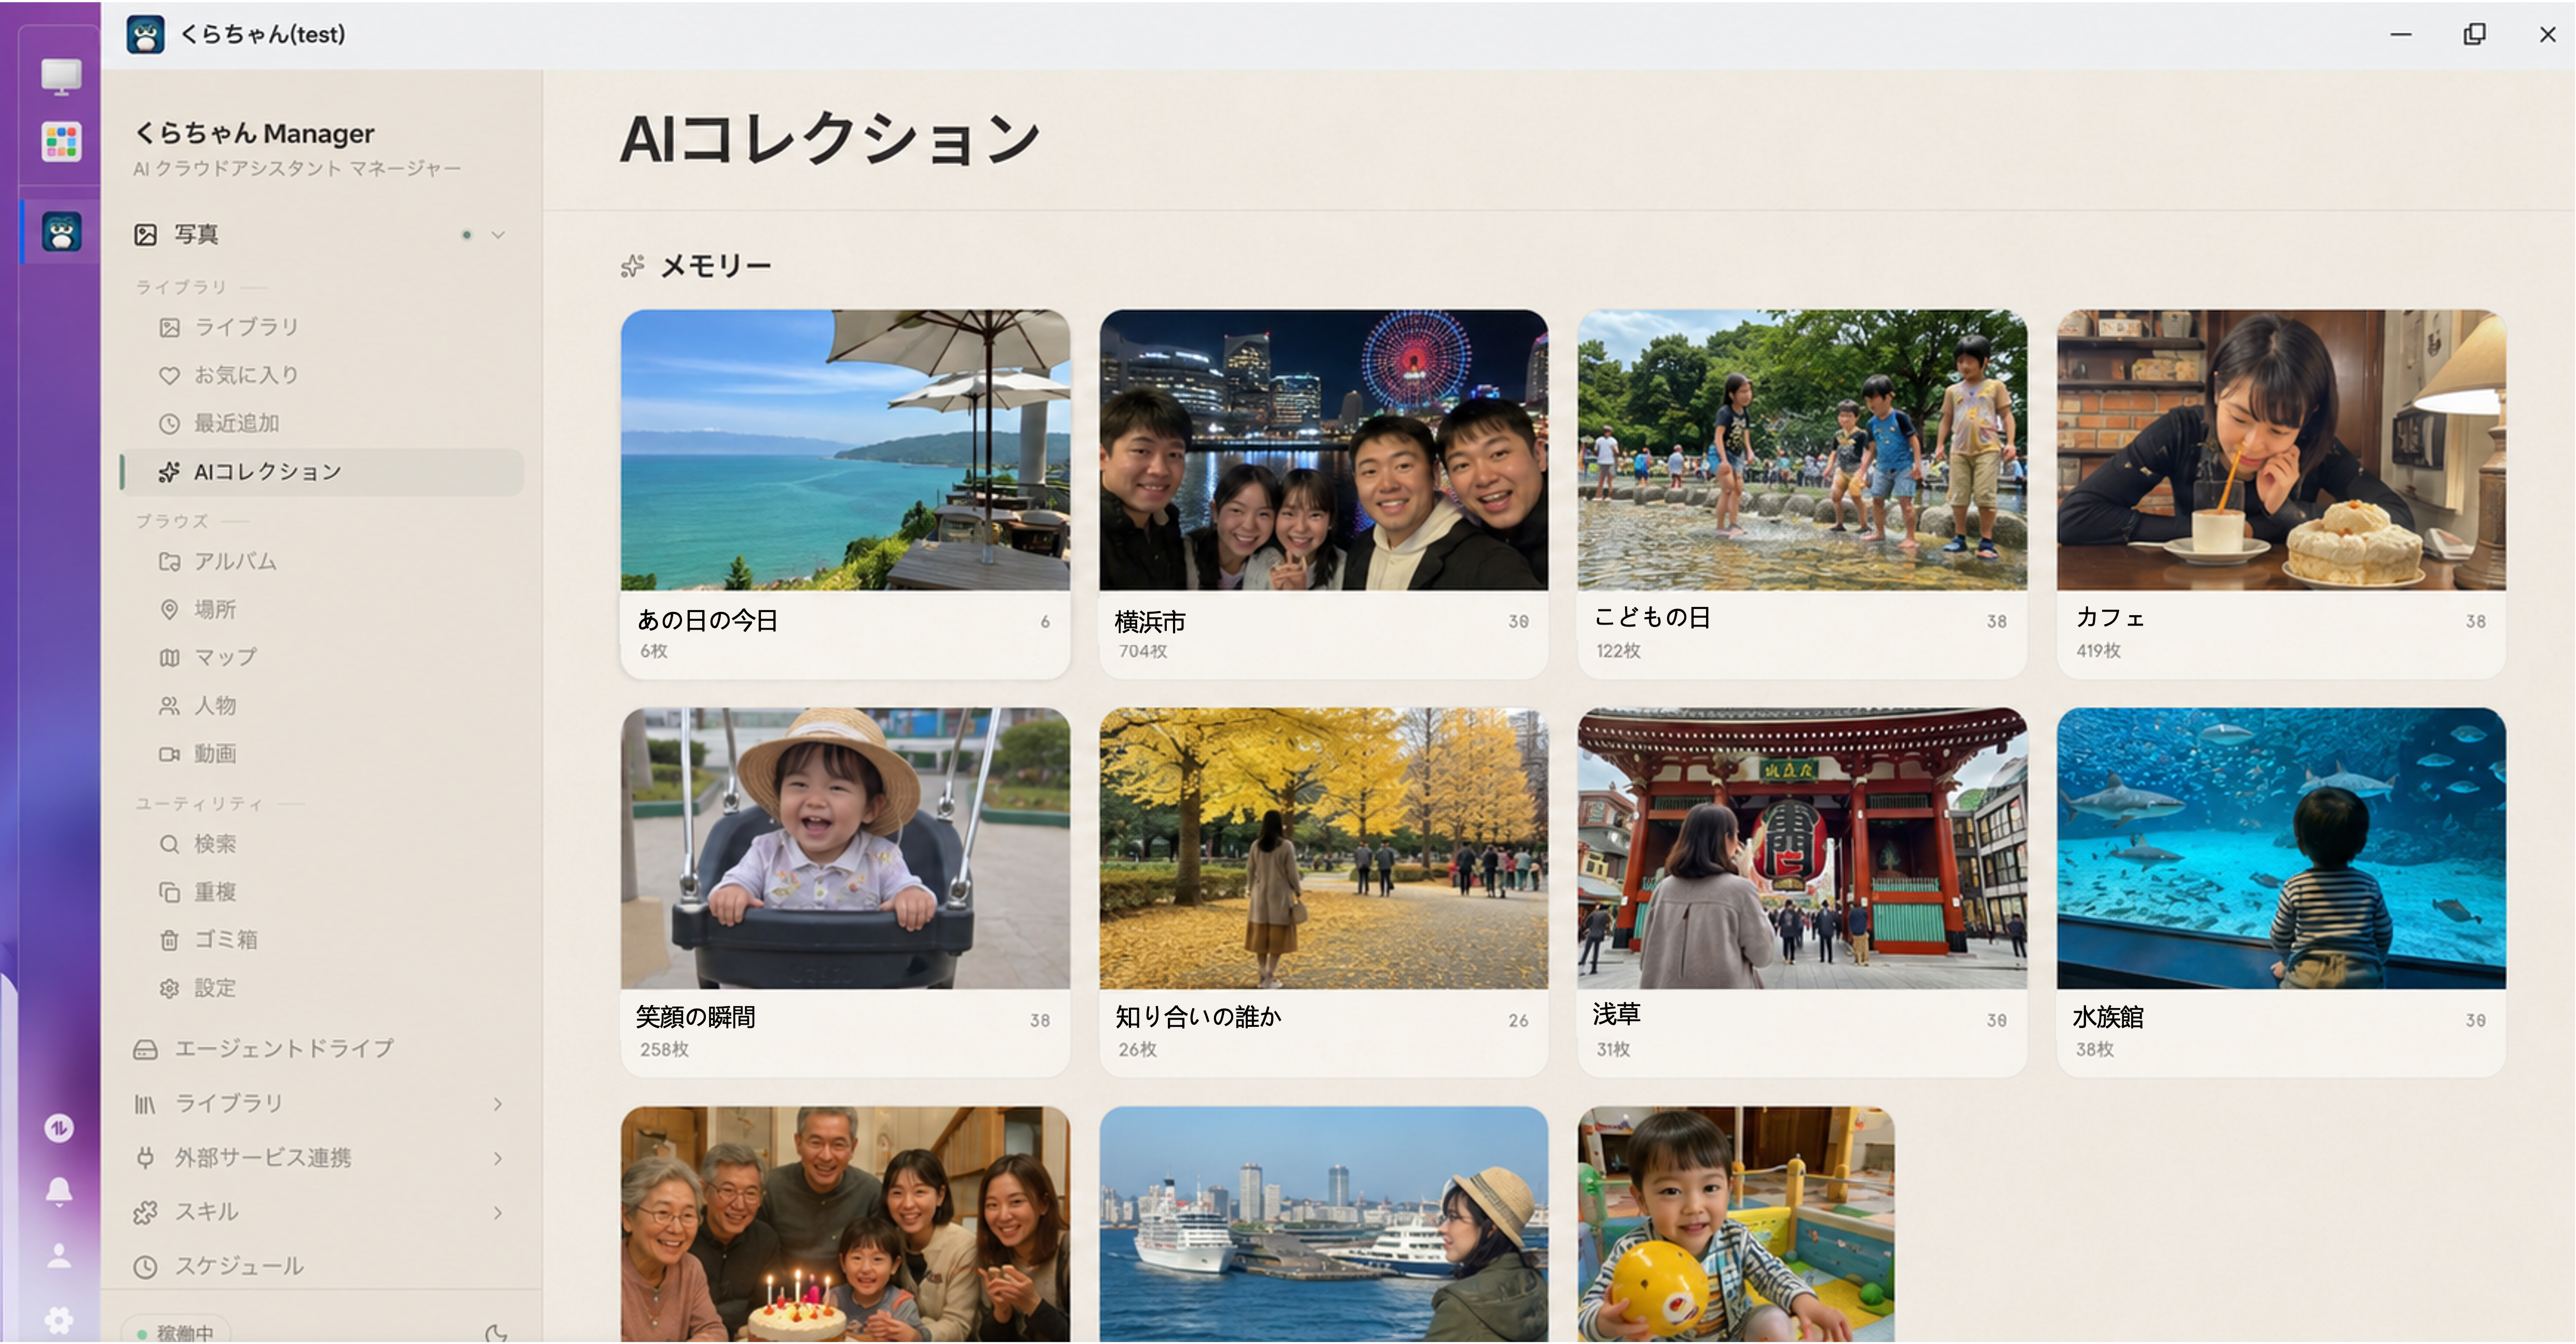Open the 水族館 aquarium thumbnail
This screenshot has width=2576, height=1344.
[2281, 848]
